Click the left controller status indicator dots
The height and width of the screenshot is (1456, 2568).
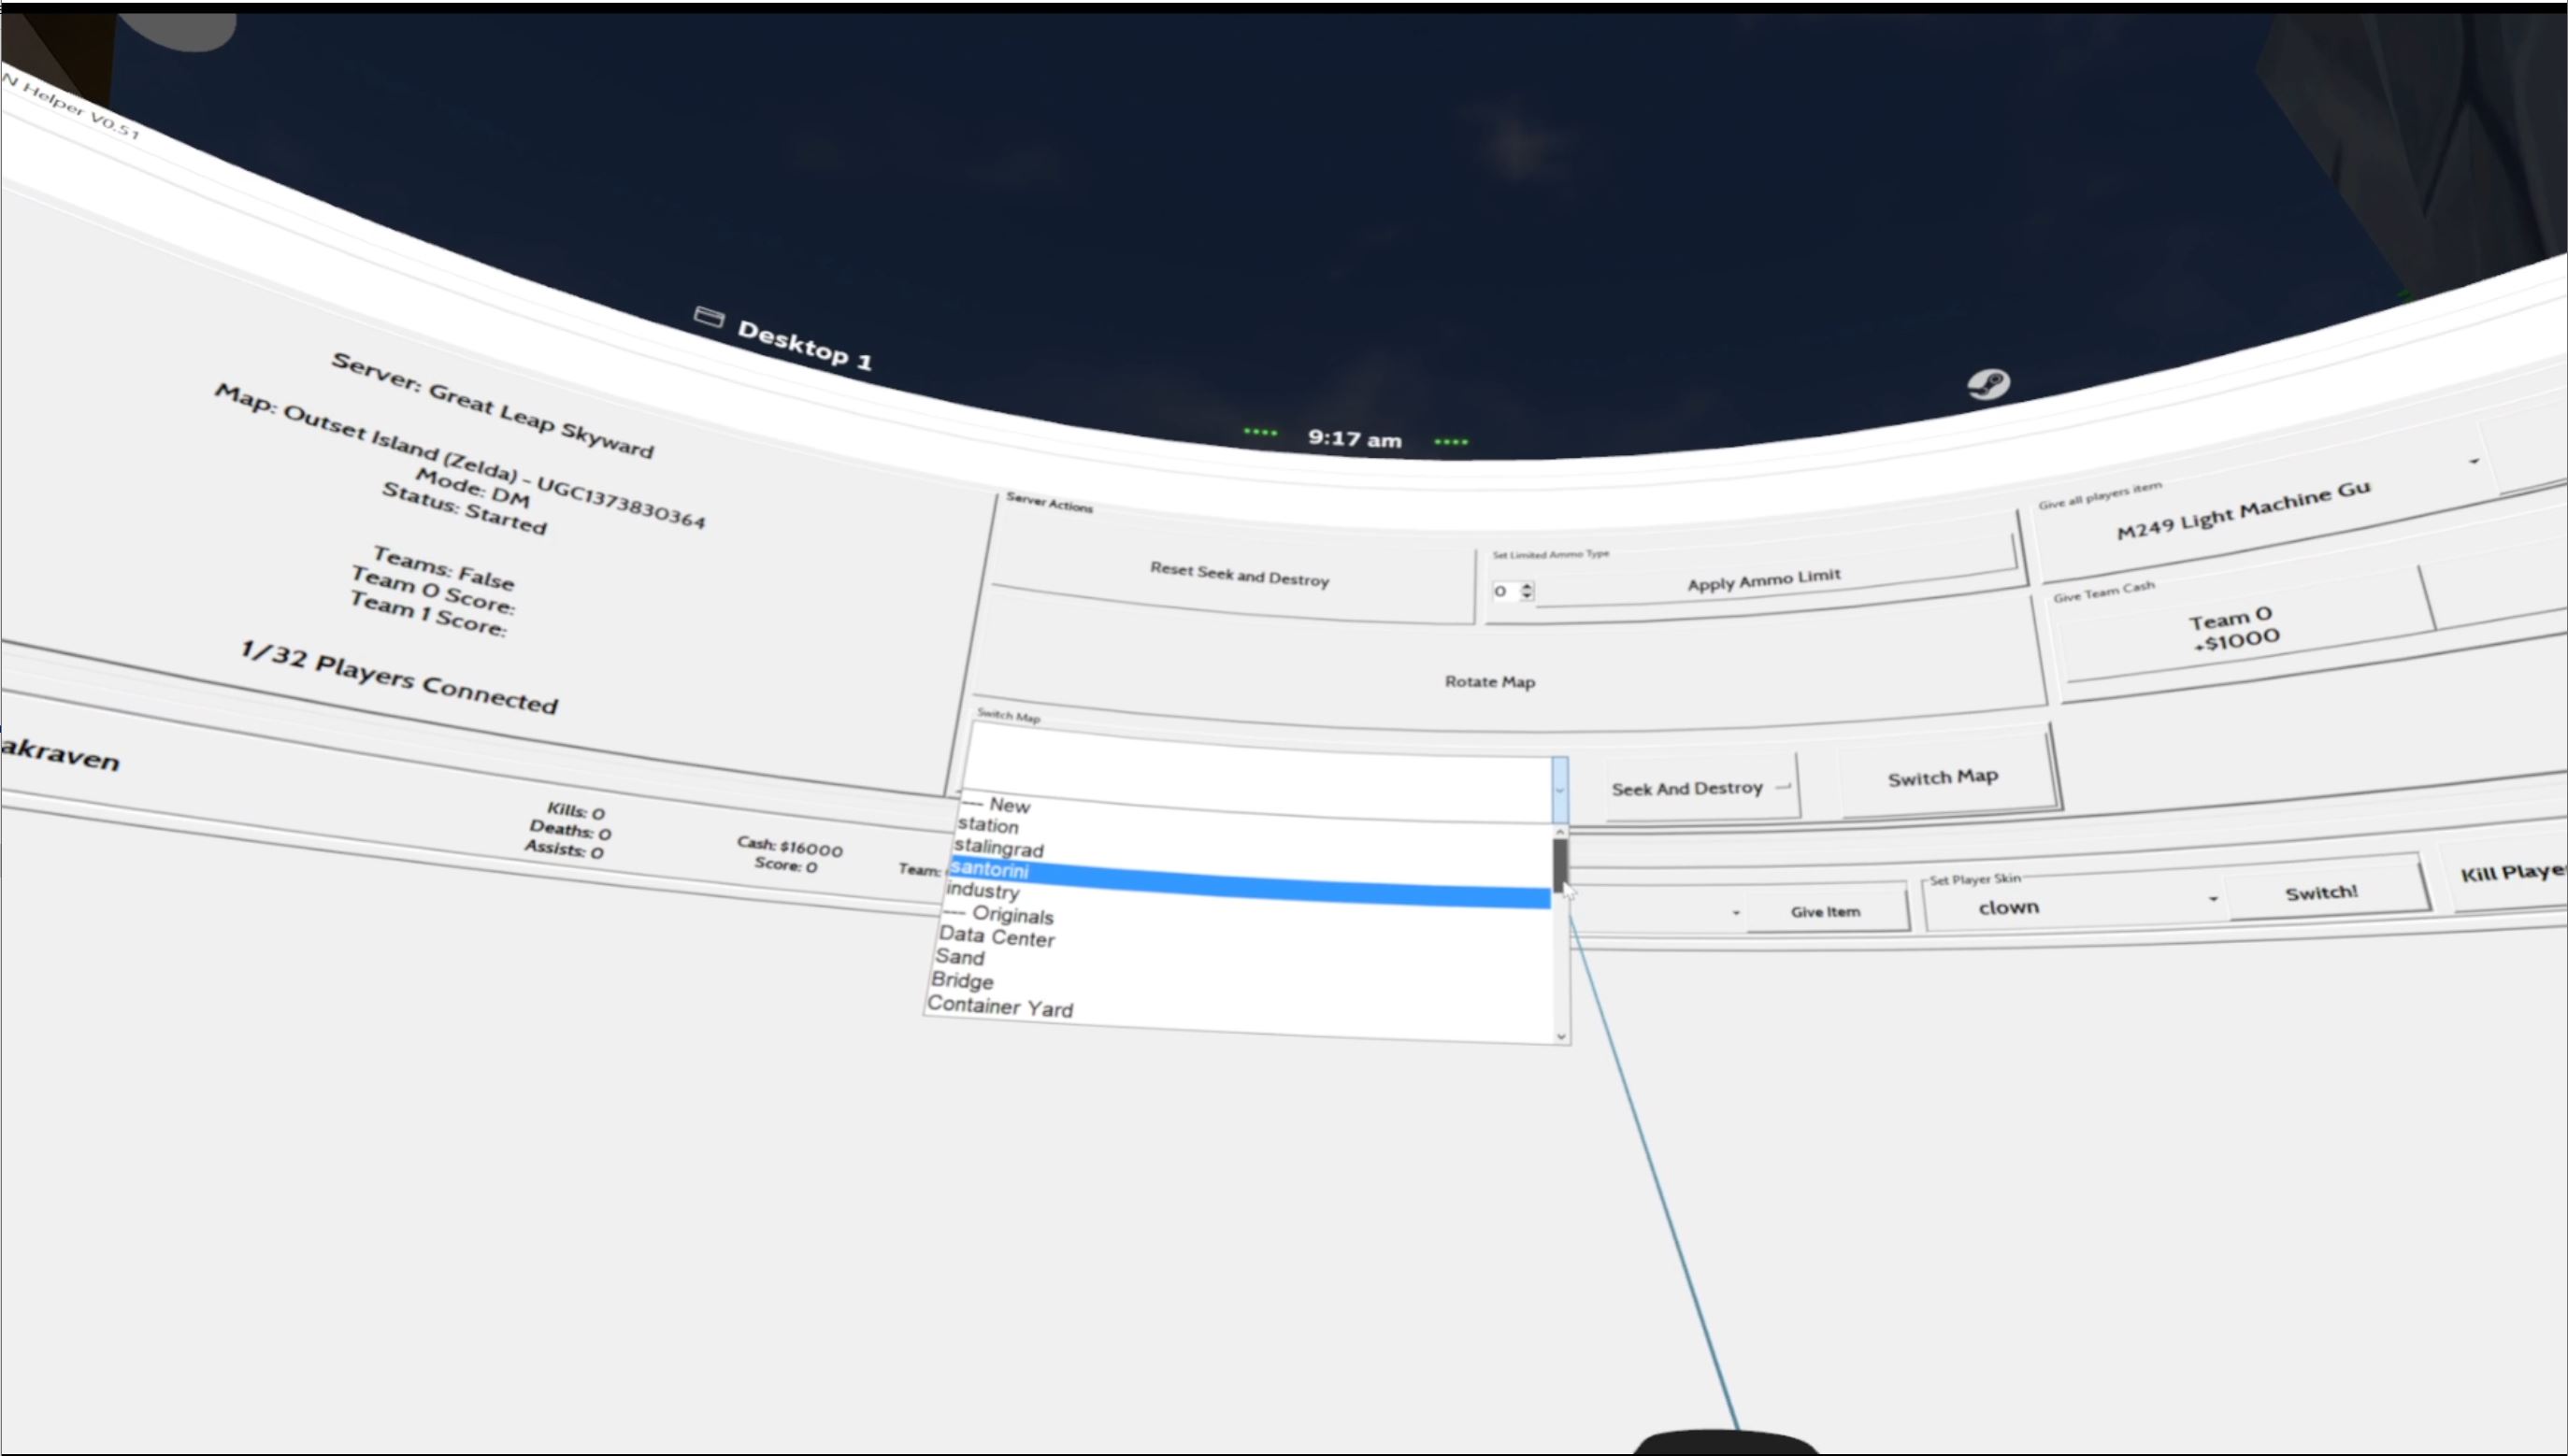[1260, 431]
